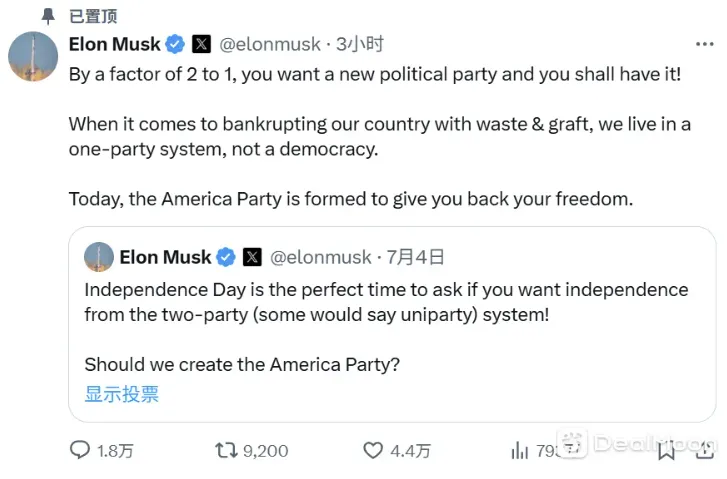Screen dimensions: 727x479
Task: Click the "3小时" timestamp
Action: (360, 44)
